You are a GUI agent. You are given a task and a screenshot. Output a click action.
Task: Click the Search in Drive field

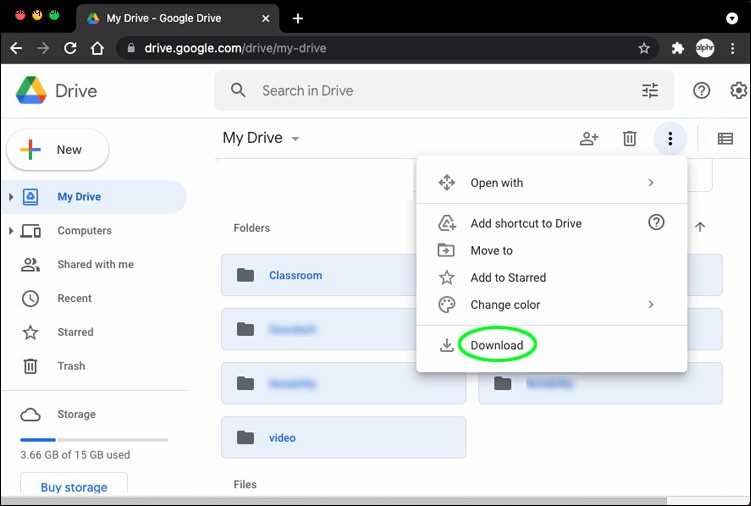tap(444, 90)
